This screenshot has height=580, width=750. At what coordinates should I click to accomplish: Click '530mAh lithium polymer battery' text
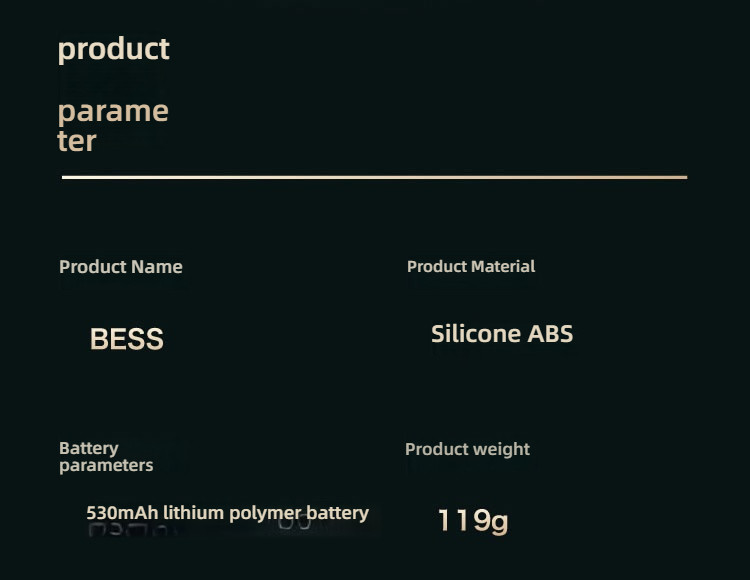228,513
